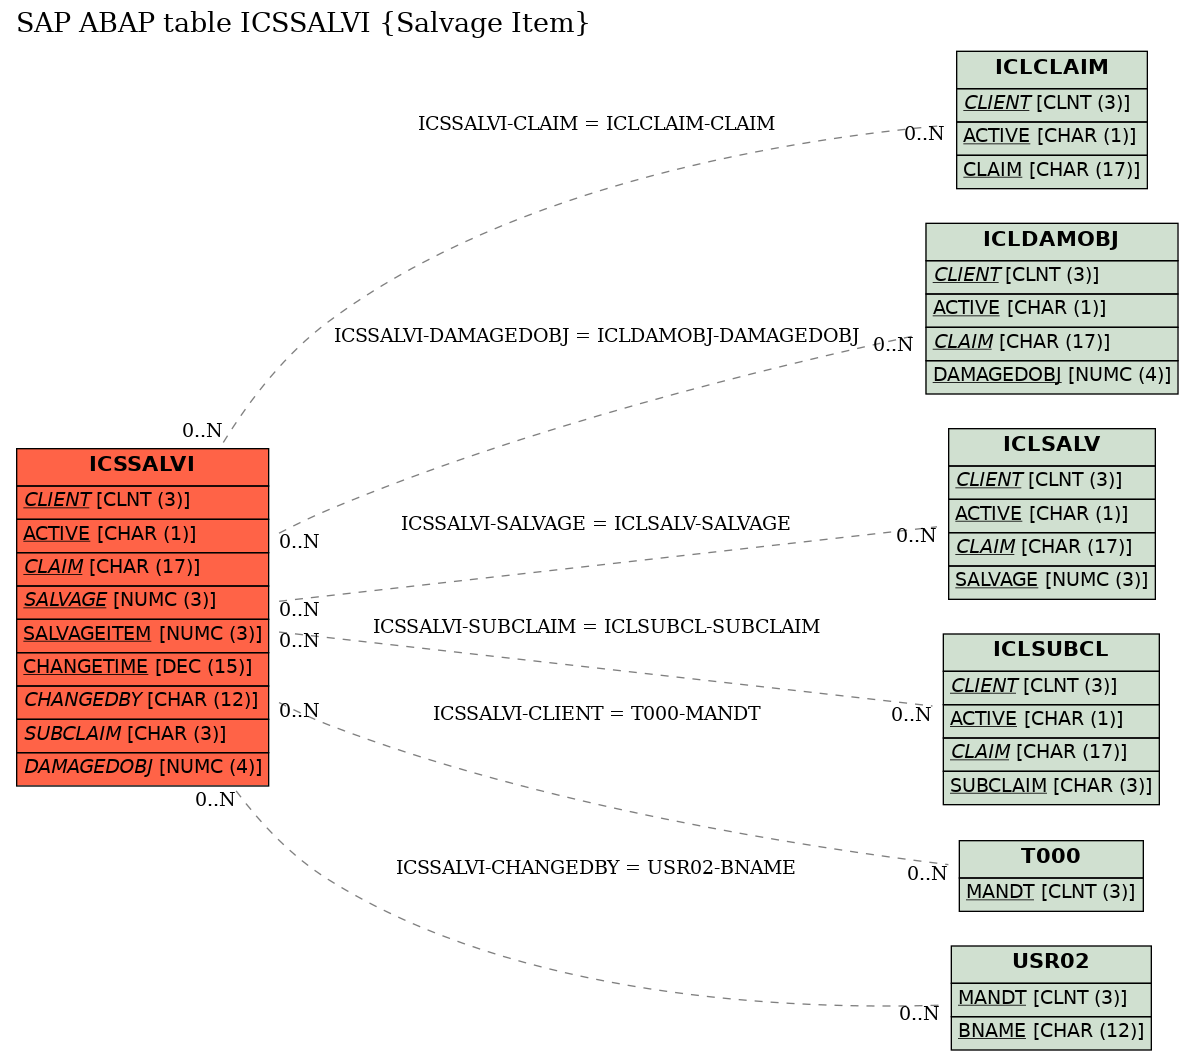Select CHANGETIME [DEC (15)] field

pyautogui.click(x=142, y=667)
